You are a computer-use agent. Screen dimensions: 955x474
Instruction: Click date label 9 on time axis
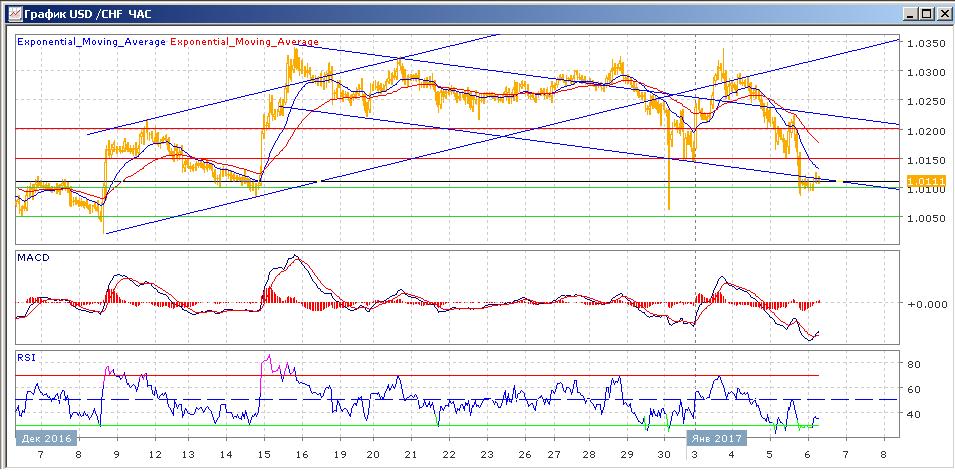pos(116,455)
